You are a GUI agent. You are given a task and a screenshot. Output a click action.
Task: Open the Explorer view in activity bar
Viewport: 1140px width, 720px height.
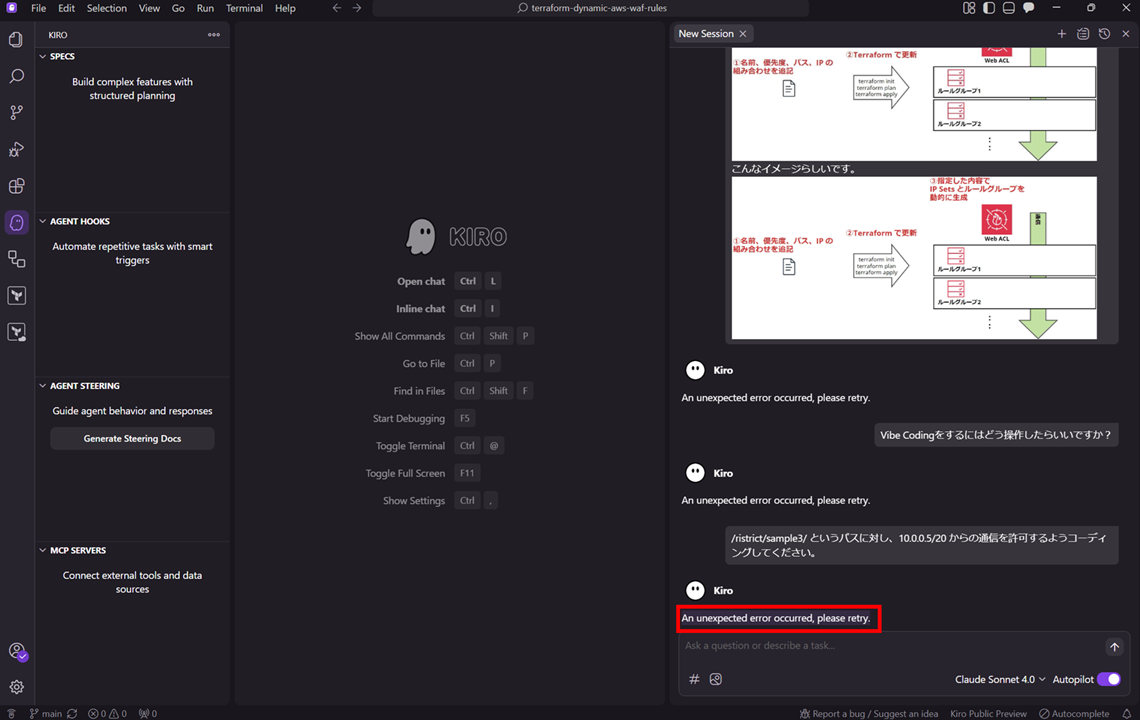[x=16, y=39]
